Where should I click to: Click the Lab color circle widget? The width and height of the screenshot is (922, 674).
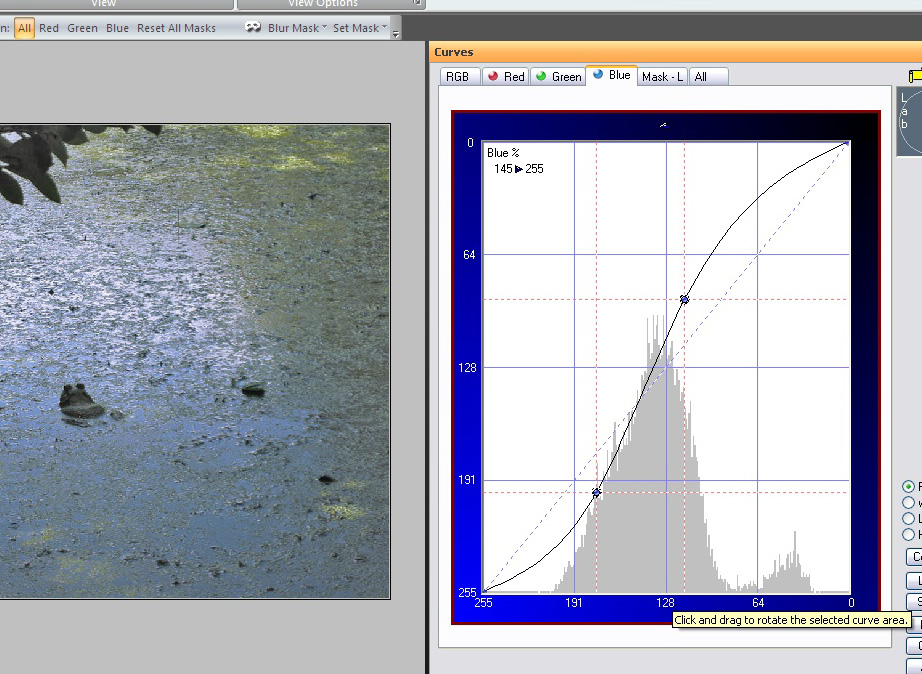[909, 122]
